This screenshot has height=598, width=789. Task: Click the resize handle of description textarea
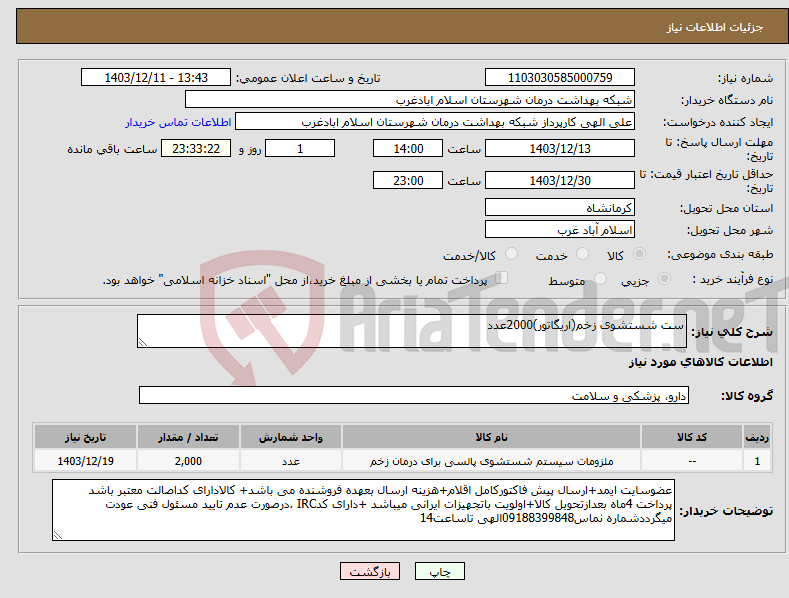[x=143, y=342]
